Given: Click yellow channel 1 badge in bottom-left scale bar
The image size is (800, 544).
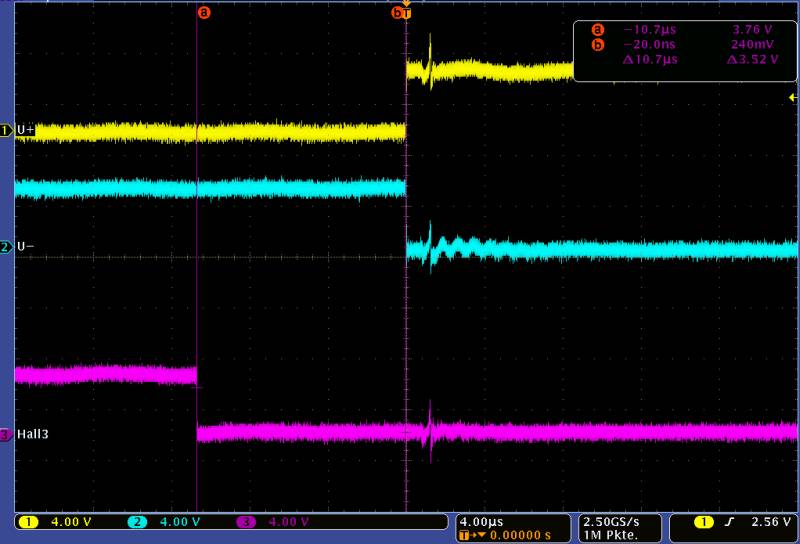Looking at the screenshot, I should (x=28, y=522).
